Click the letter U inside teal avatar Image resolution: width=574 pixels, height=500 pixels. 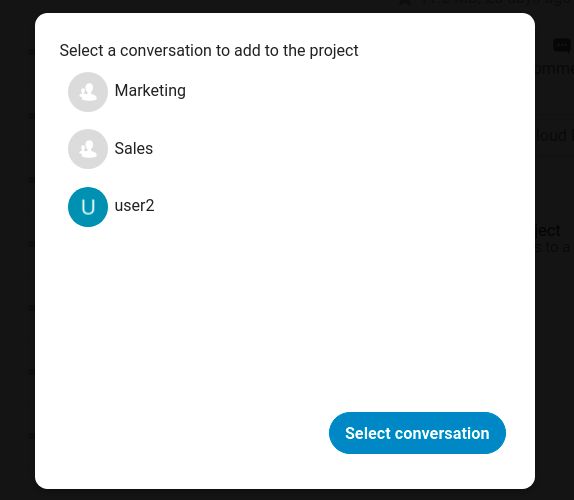click(88, 207)
